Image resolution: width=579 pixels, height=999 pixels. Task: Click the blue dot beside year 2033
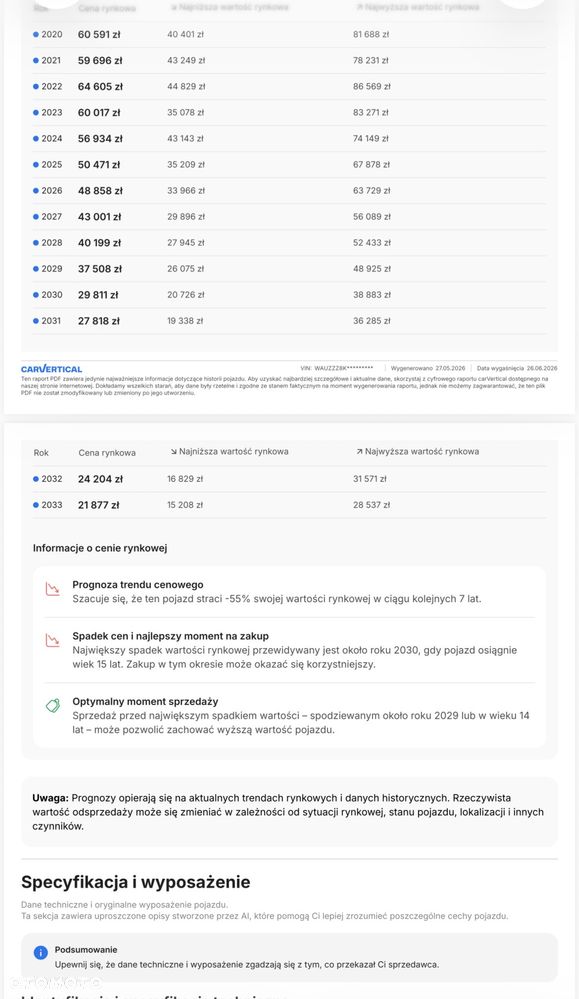[36, 505]
